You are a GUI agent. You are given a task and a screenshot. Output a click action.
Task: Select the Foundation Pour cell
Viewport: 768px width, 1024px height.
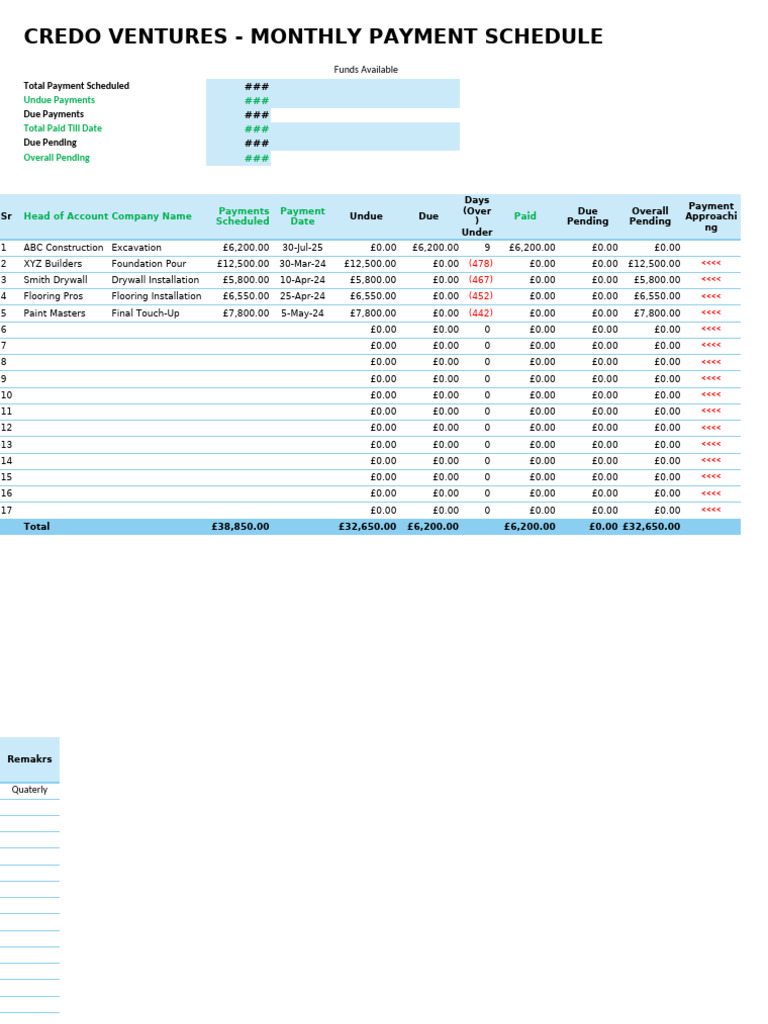149,264
